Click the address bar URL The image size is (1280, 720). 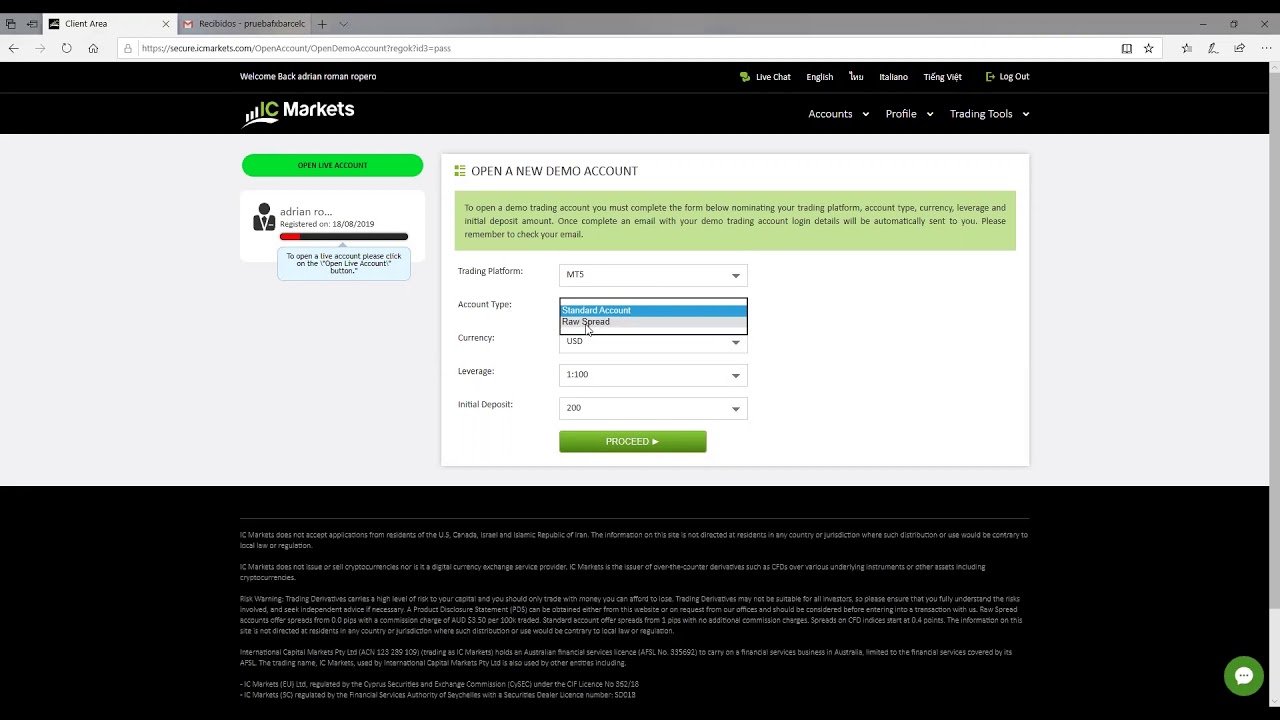pyautogui.click(x=296, y=48)
